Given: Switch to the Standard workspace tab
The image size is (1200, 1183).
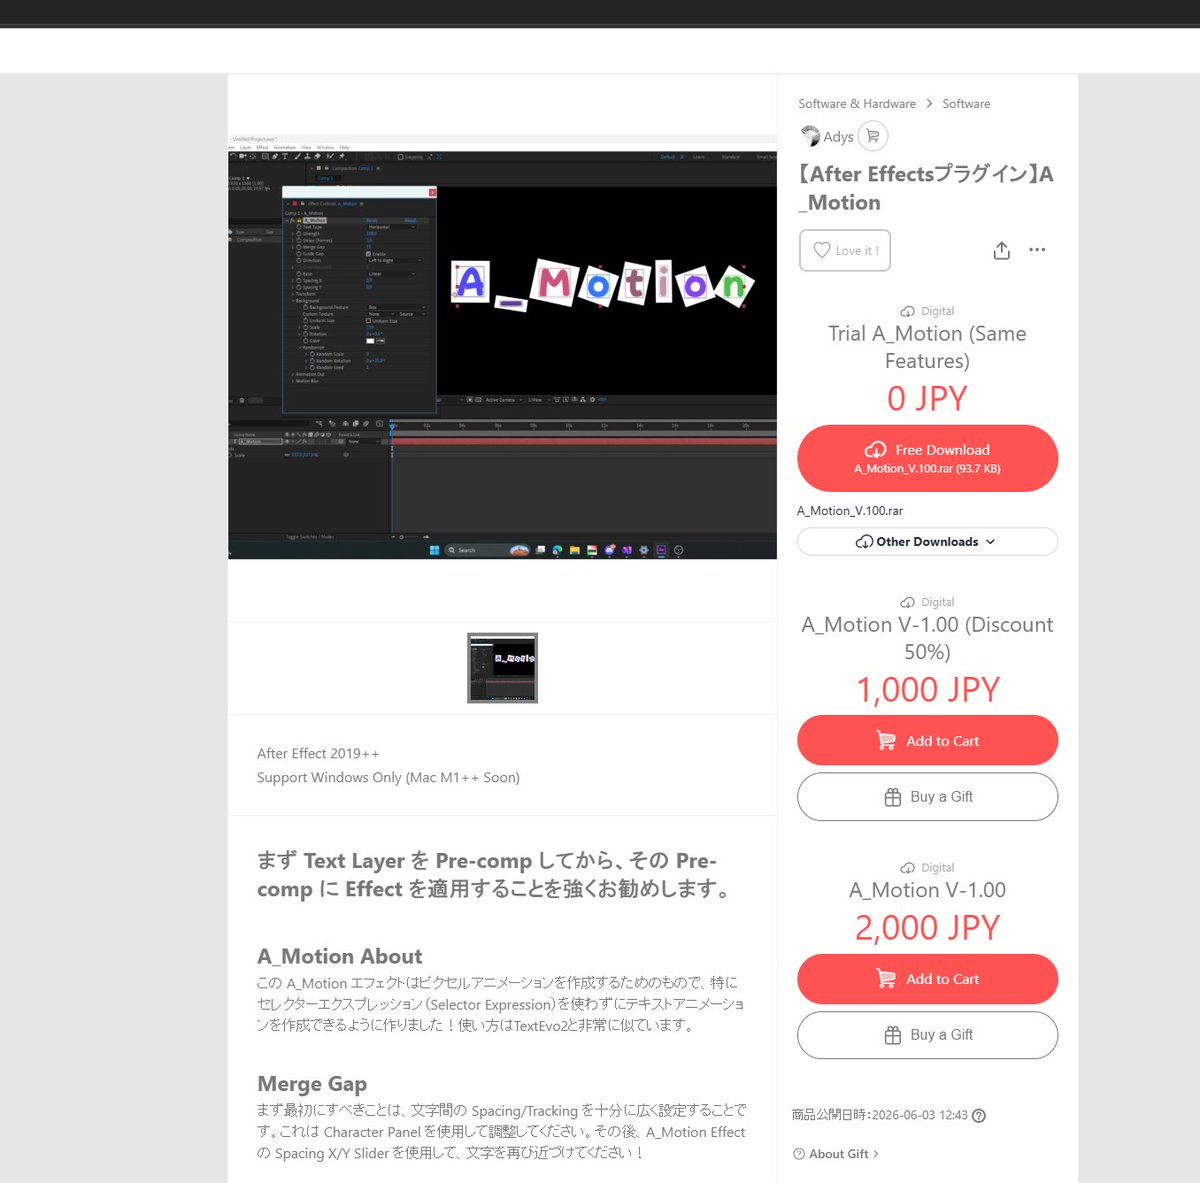Looking at the screenshot, I should coord(730,157).
